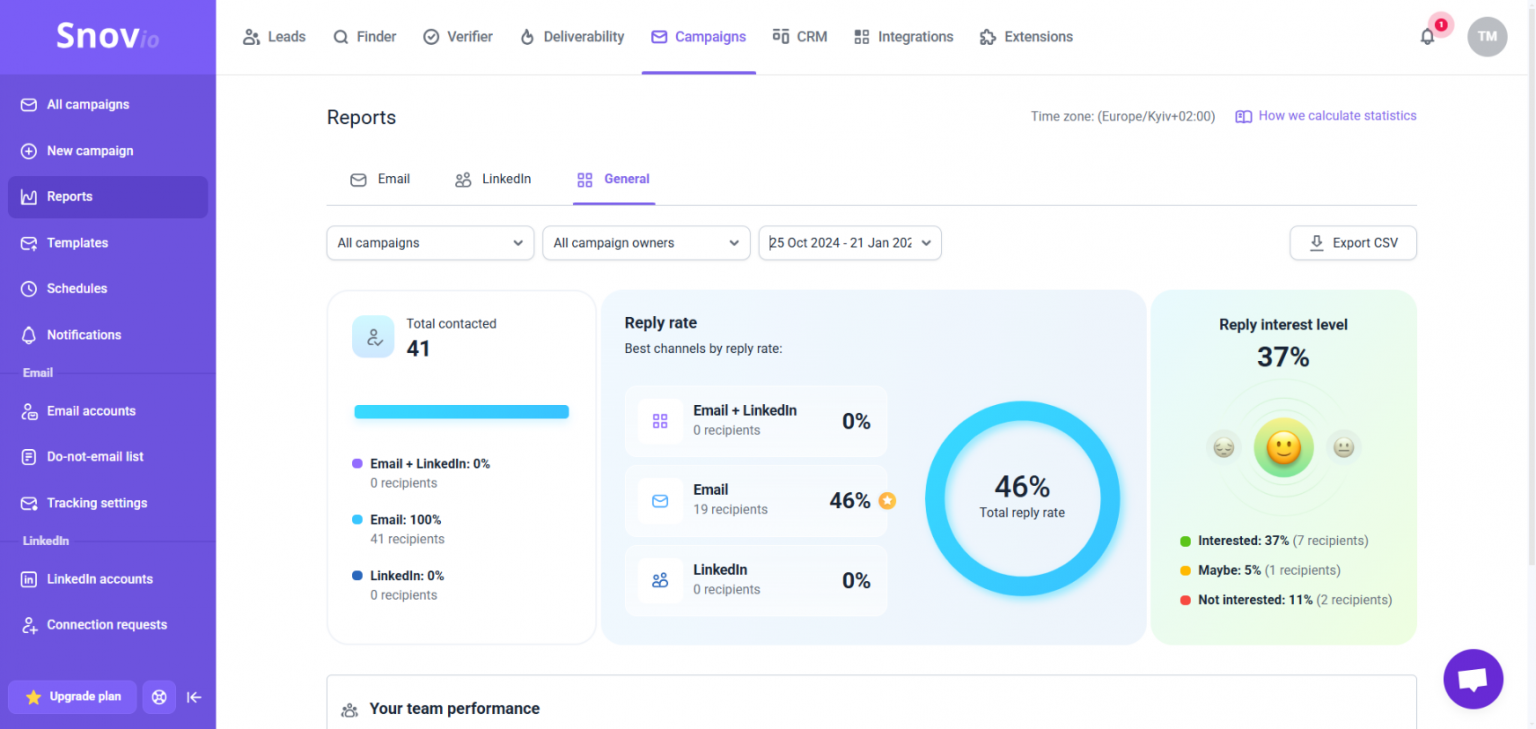
Task: Click the Email + LinkedIn channel icon
Action: 660,421
